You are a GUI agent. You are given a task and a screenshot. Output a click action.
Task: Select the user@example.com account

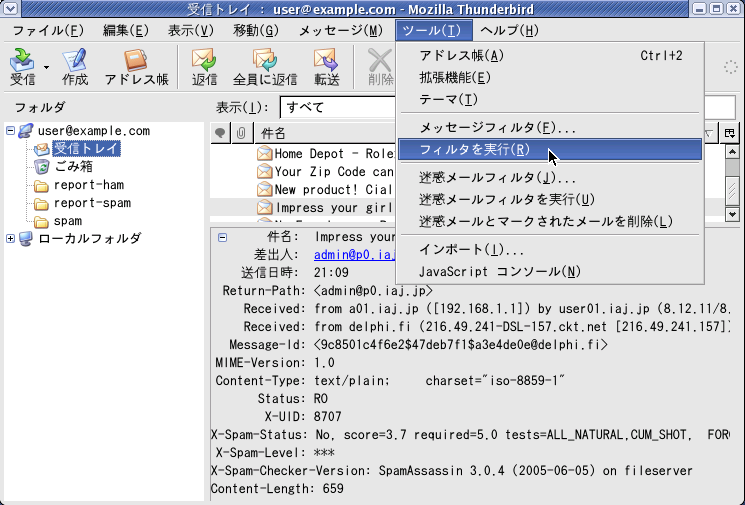click(94, 131)
